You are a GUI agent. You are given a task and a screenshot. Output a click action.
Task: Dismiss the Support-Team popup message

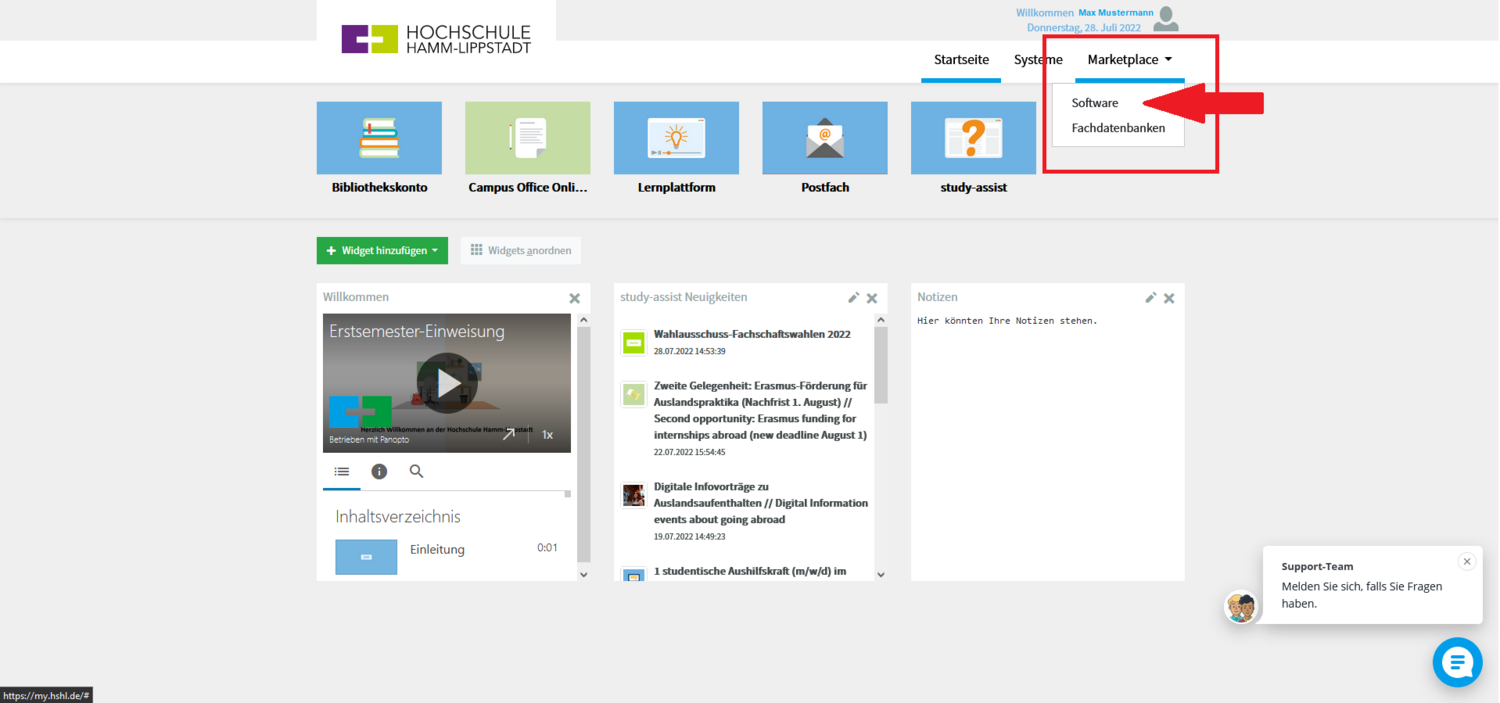pyautogui.click(x=1466, y=562)
